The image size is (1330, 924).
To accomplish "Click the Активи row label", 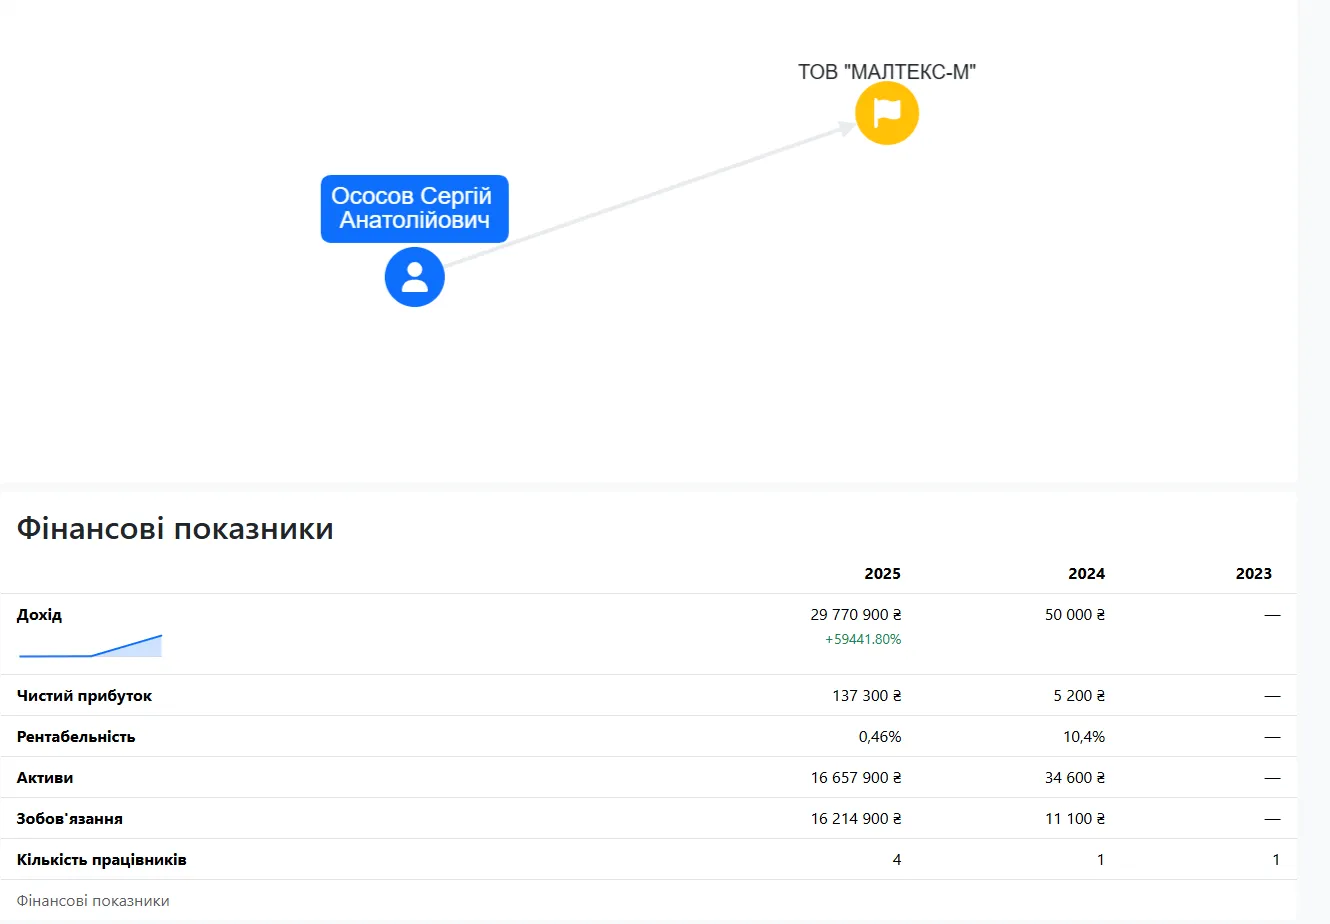I will (x=45, y=778).
